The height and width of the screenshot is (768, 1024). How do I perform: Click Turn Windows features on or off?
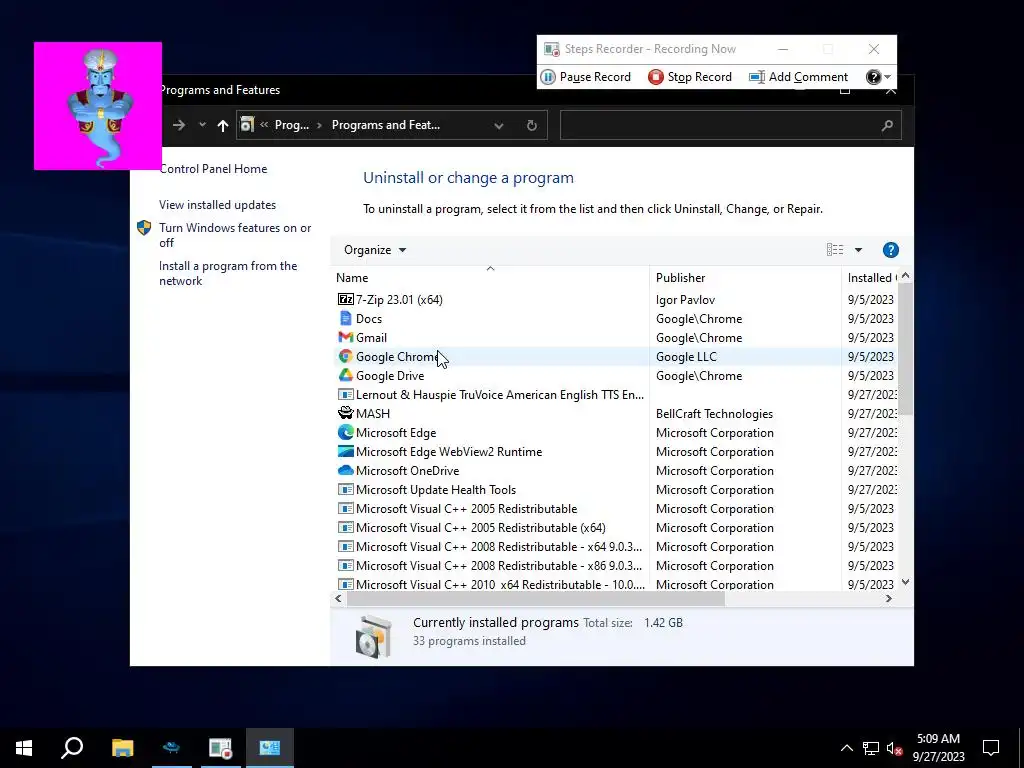point(235,235)
